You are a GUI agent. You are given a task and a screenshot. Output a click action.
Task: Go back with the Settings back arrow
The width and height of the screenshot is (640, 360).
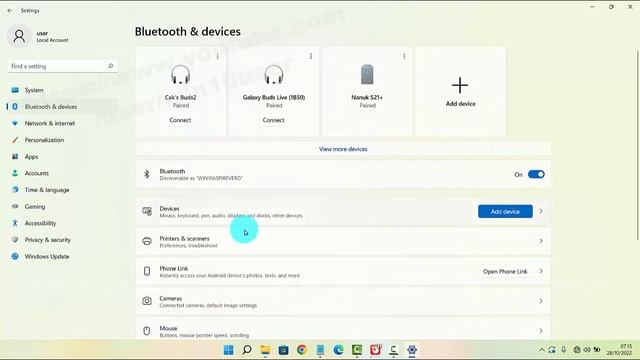pyautogui.click(x=10, y=11)
